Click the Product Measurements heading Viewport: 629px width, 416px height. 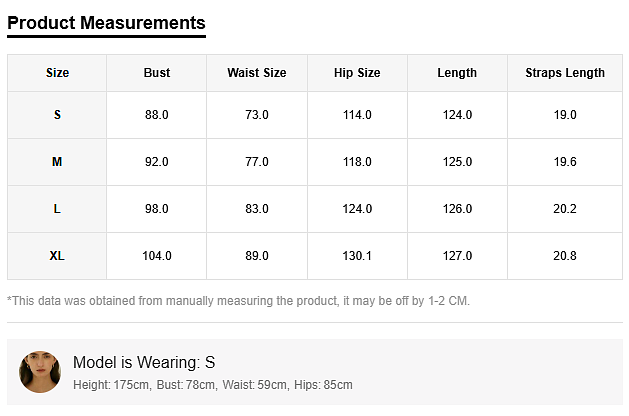[x=106, y=23]
